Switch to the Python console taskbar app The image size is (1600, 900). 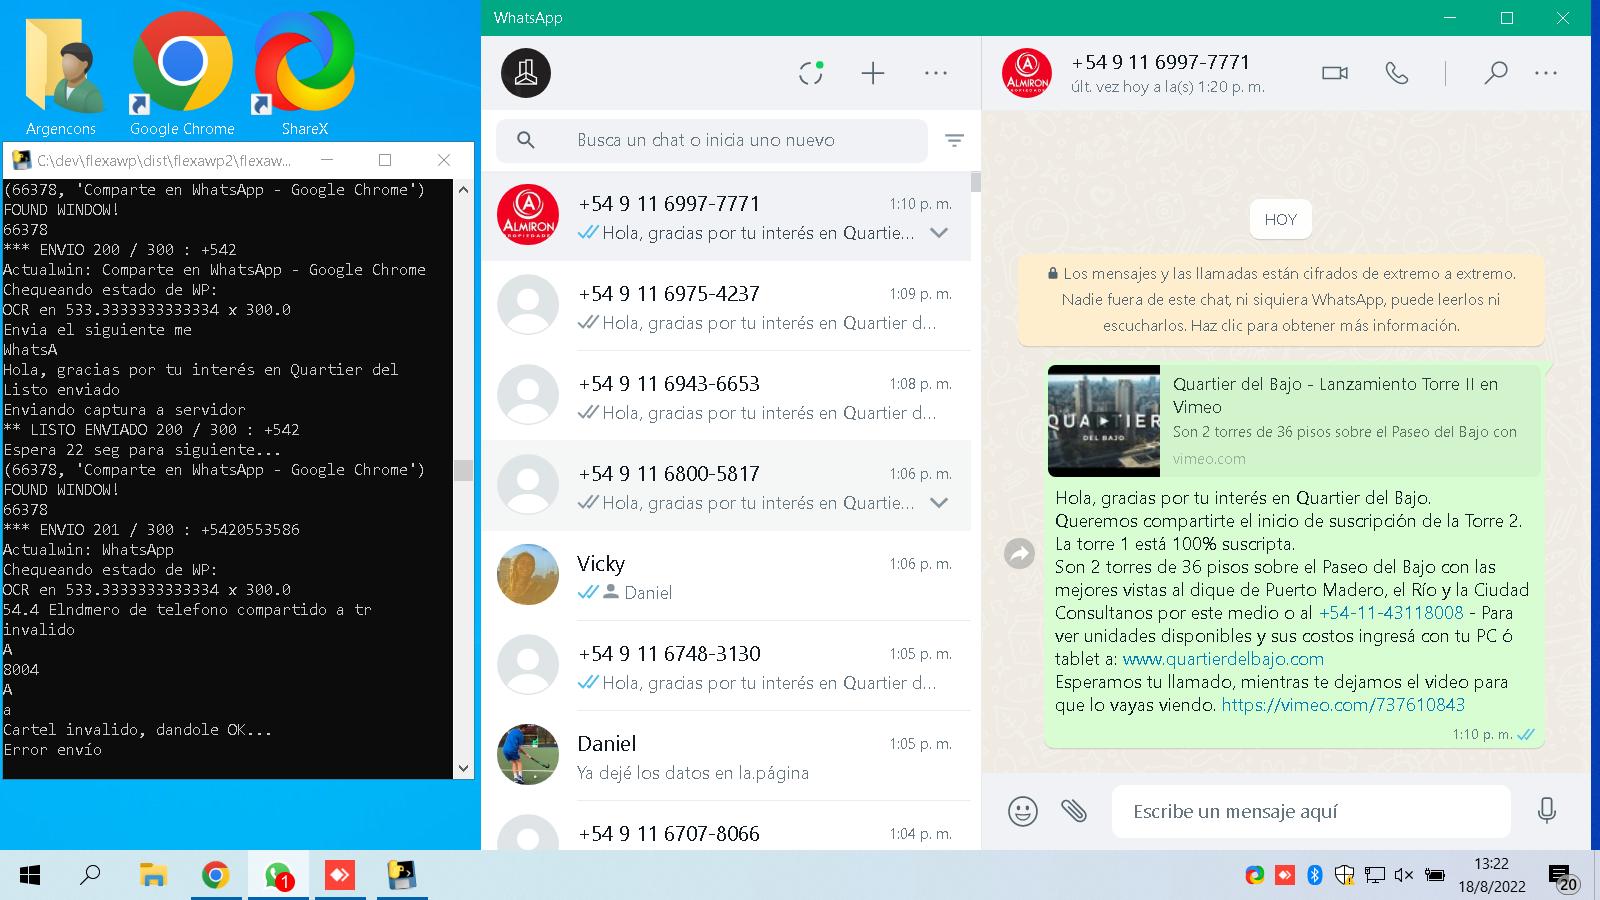coord(402,876)
